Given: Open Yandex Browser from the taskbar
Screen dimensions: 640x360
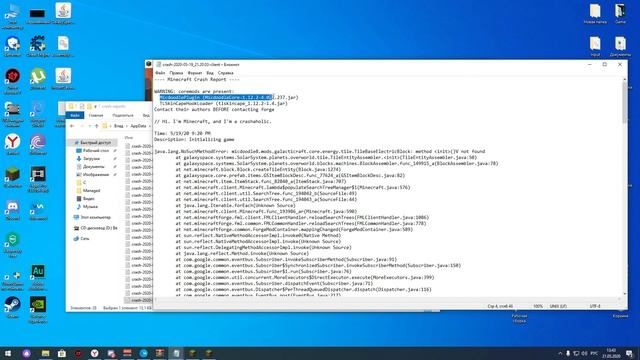Looking at the screenshot, I should [94, 353].
